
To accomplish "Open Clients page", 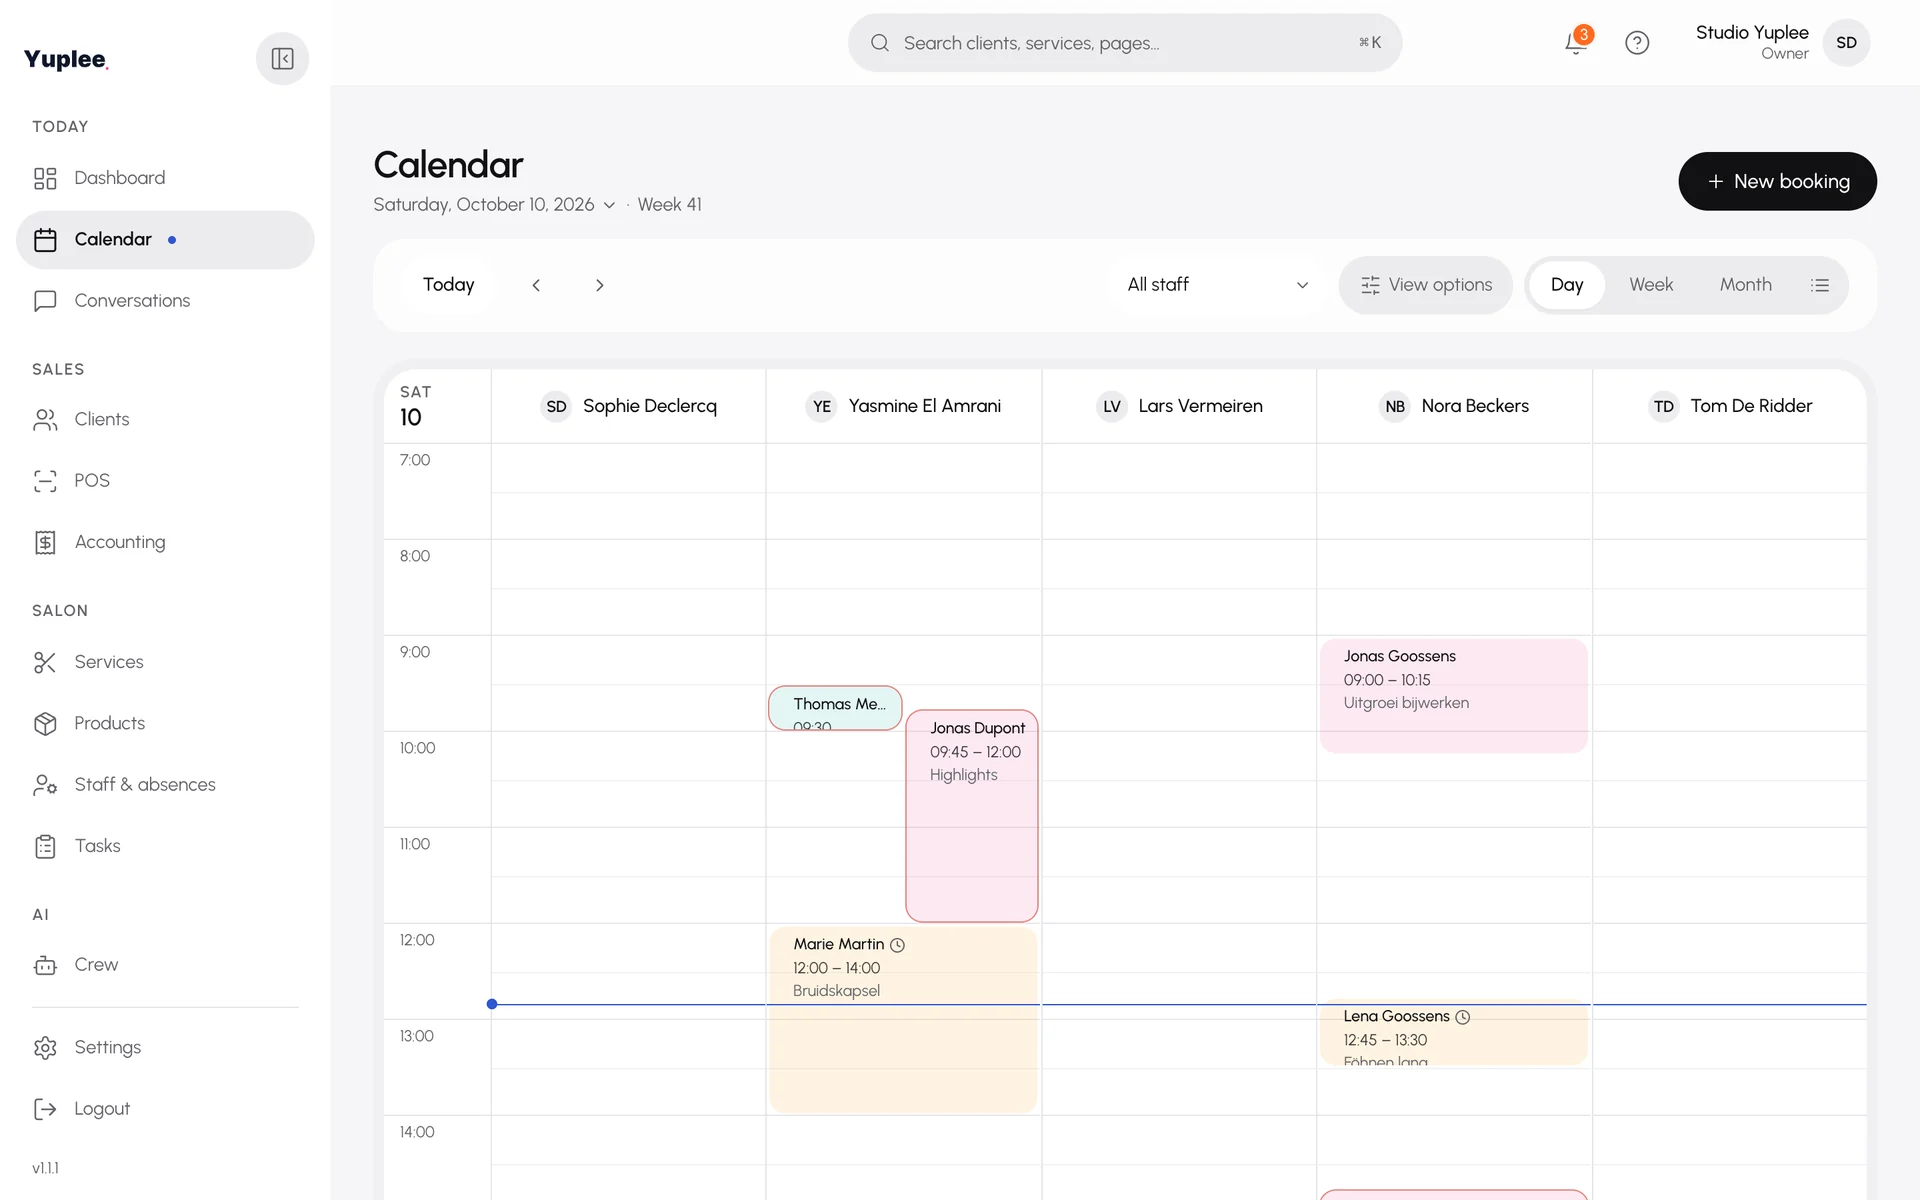I will pyautogui.click(x=165, y=420).
